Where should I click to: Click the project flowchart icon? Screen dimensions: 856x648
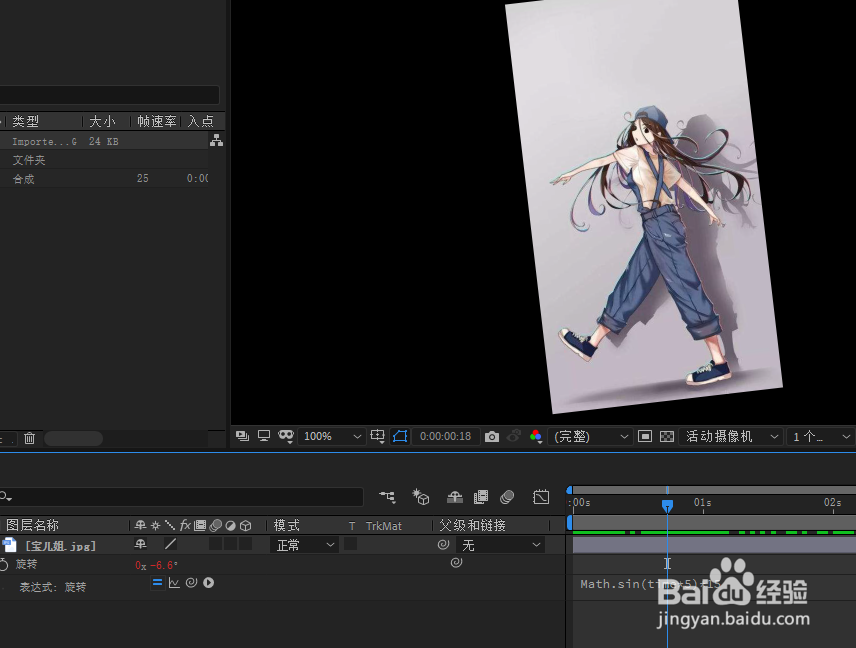216,140
